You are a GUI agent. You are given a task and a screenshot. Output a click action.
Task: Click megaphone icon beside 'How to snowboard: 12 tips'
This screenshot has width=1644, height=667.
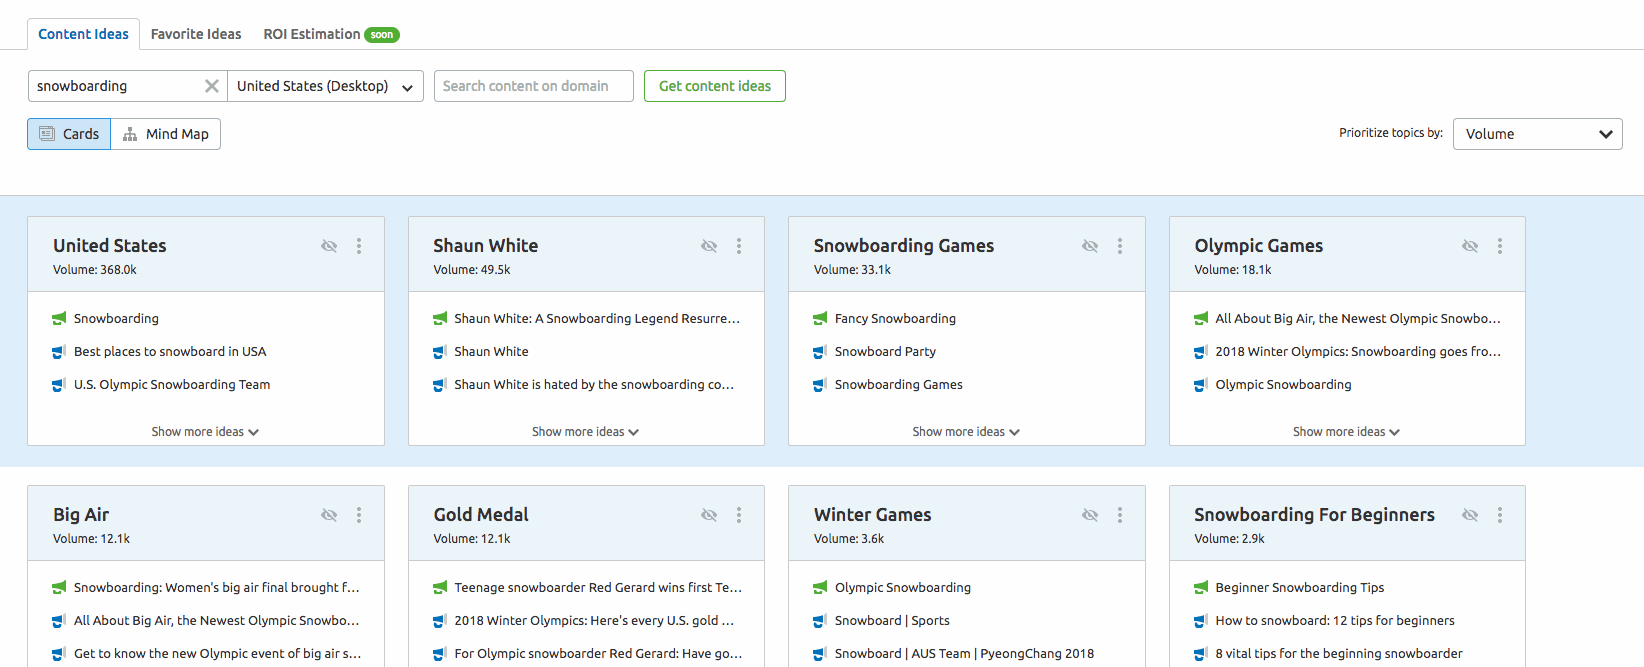point(1201,621)
